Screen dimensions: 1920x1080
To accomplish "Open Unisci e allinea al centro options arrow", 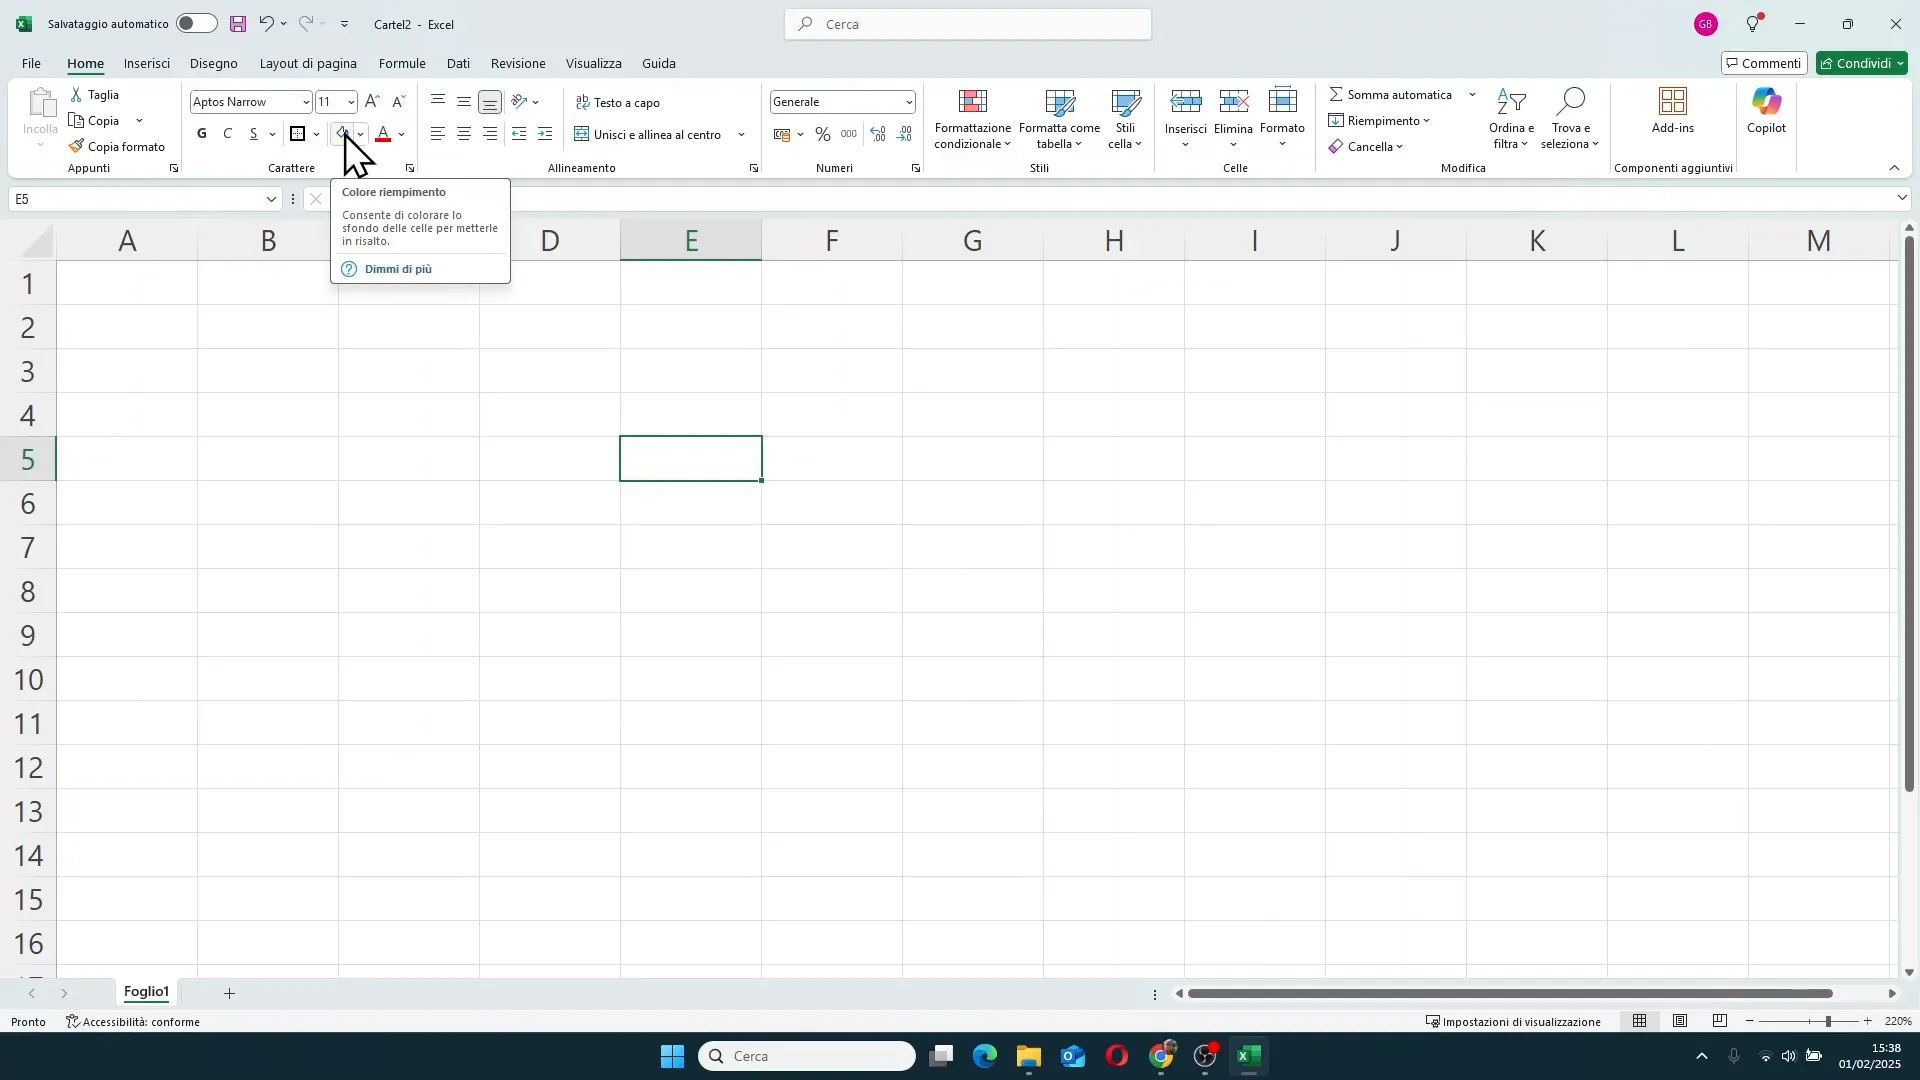I will click(x=742, y=134).
